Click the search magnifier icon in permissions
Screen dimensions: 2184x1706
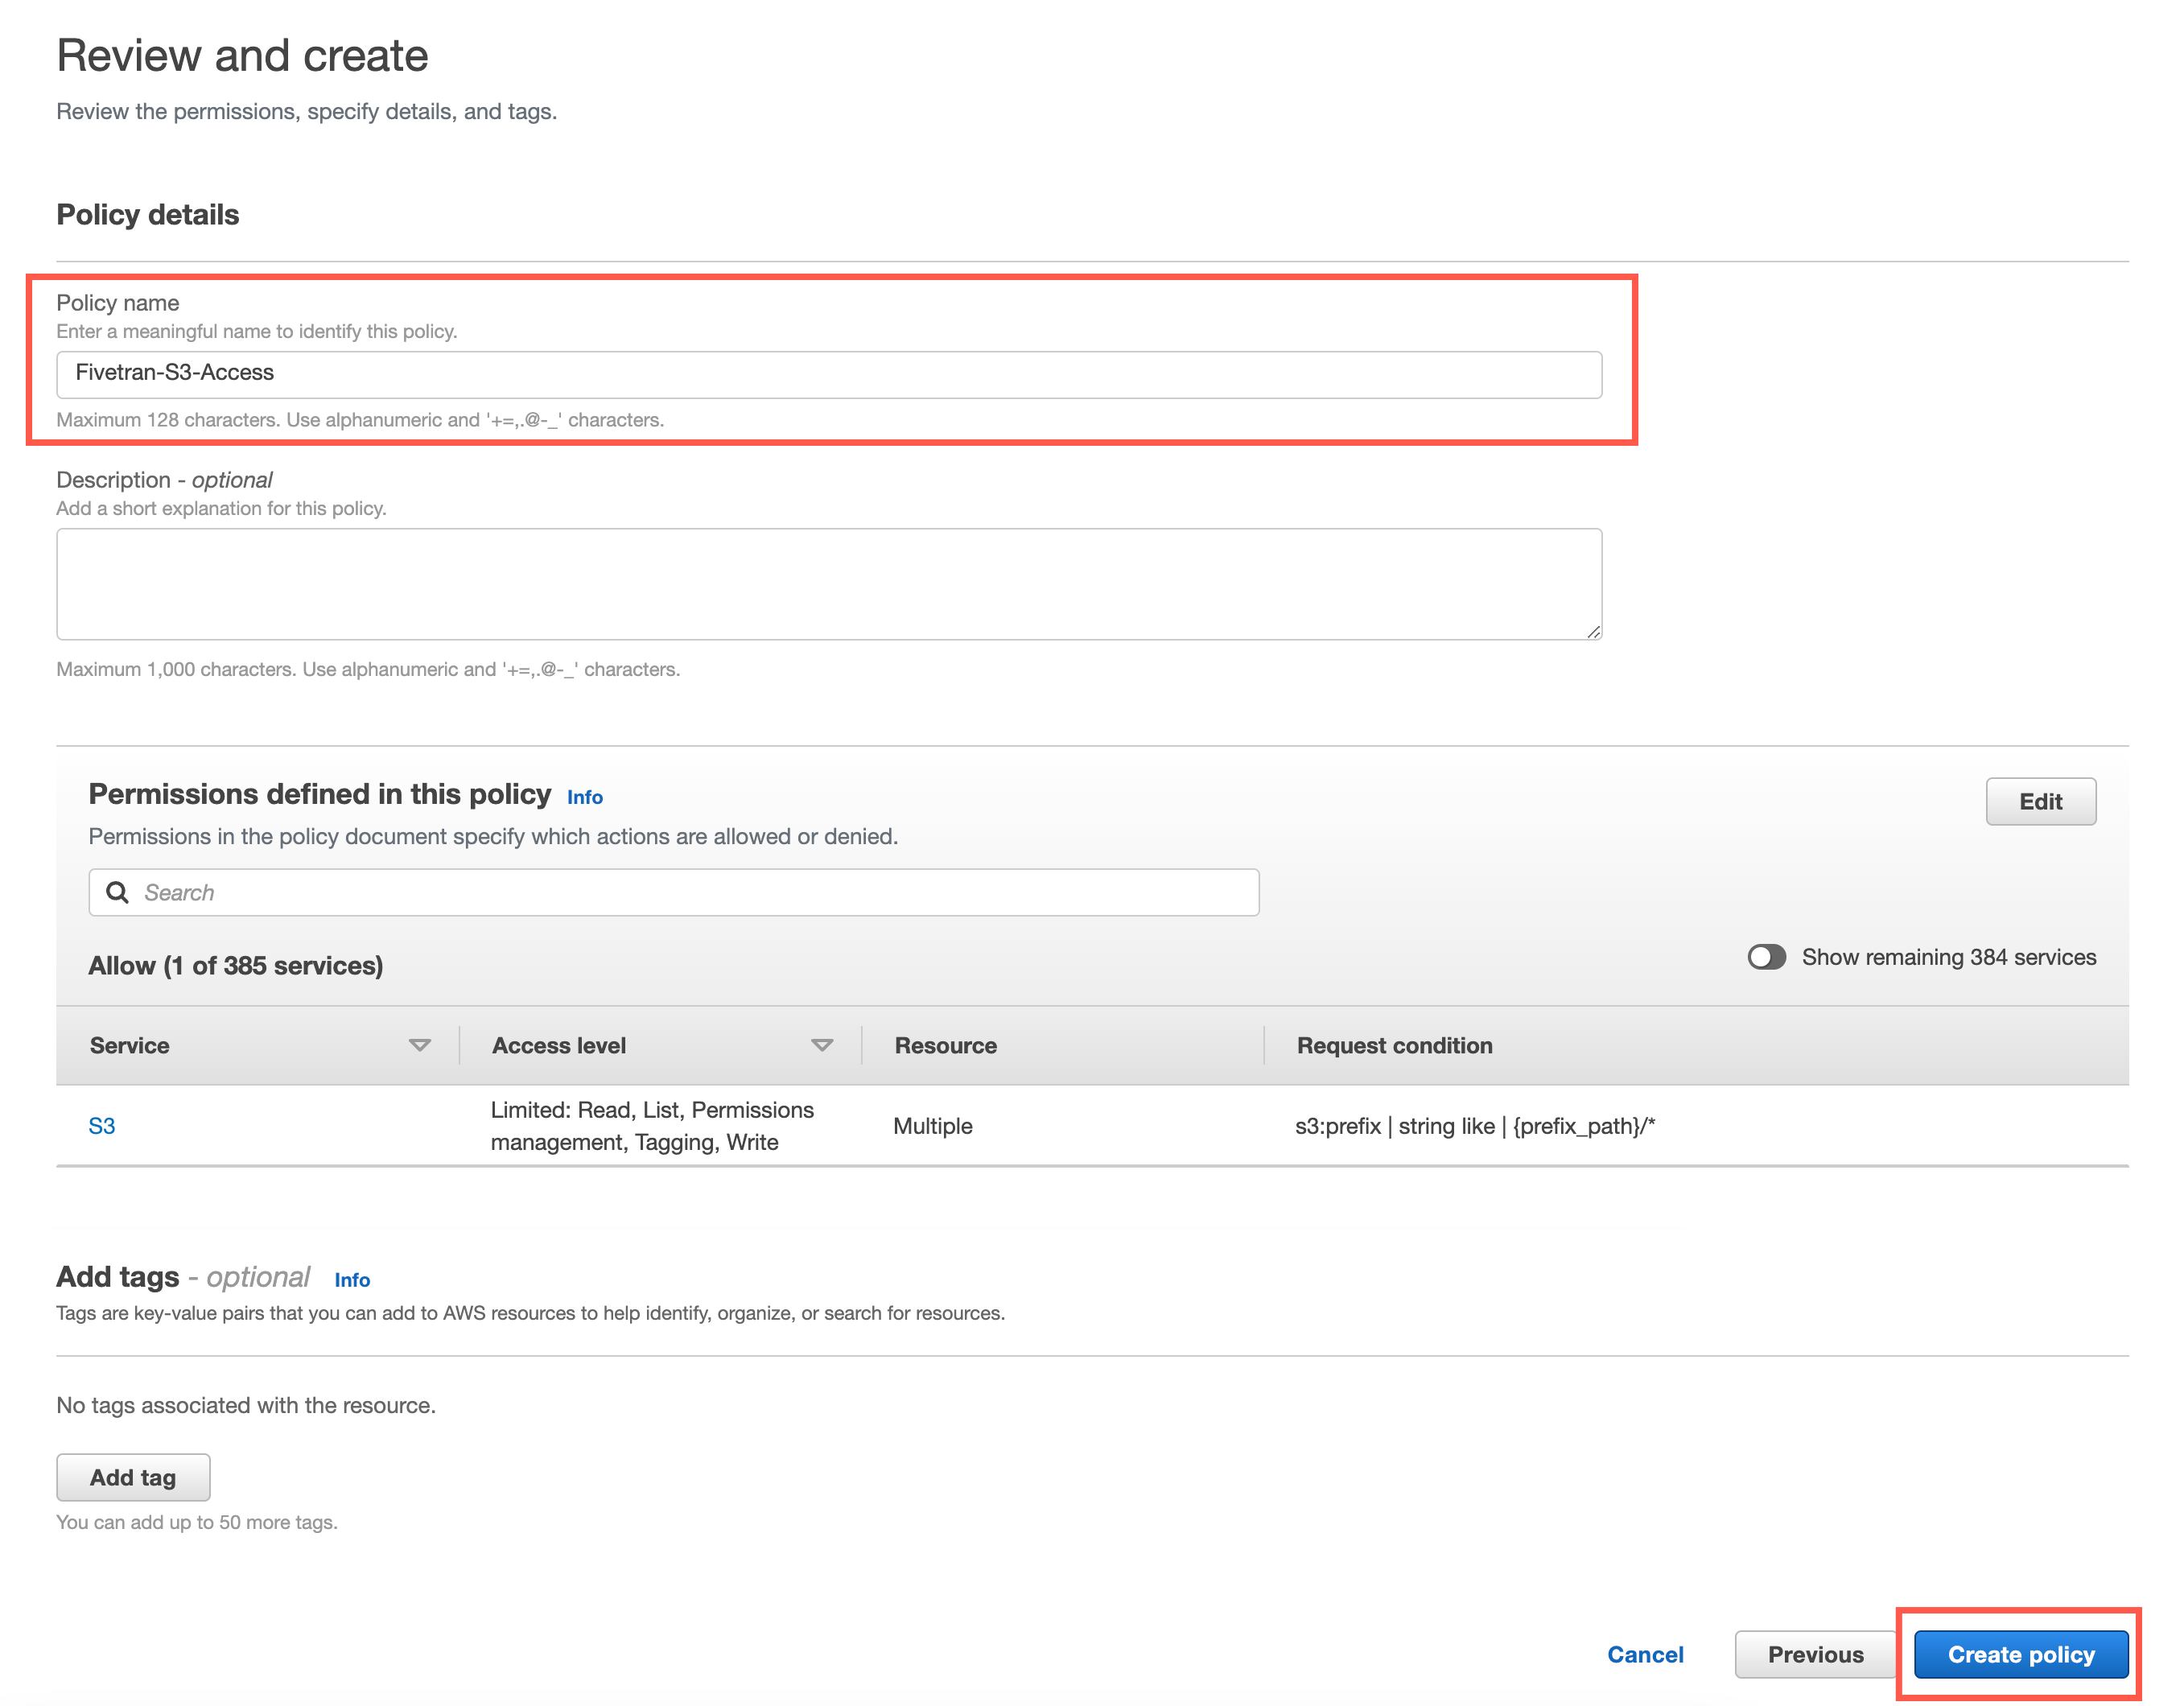[x=117, y=892]
